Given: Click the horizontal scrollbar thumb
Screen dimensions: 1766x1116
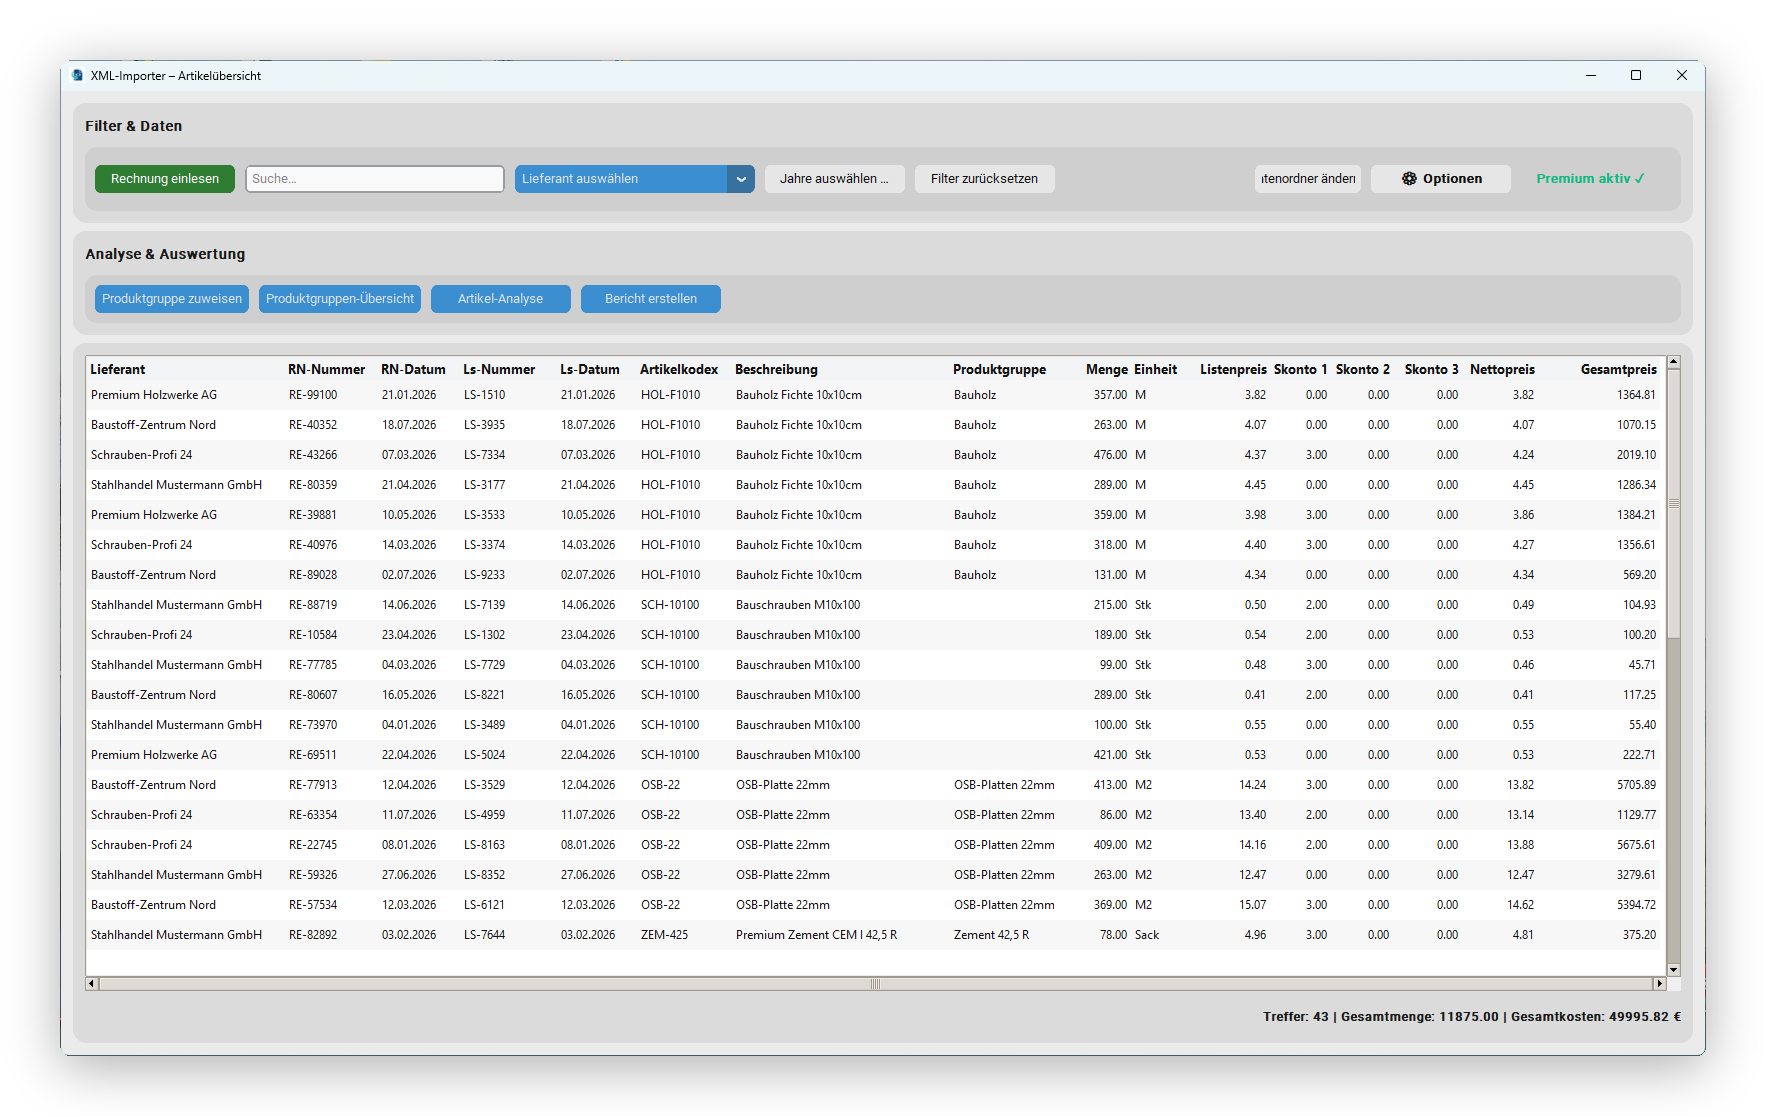Looking at the screenshot, I should tap(875, 984).
